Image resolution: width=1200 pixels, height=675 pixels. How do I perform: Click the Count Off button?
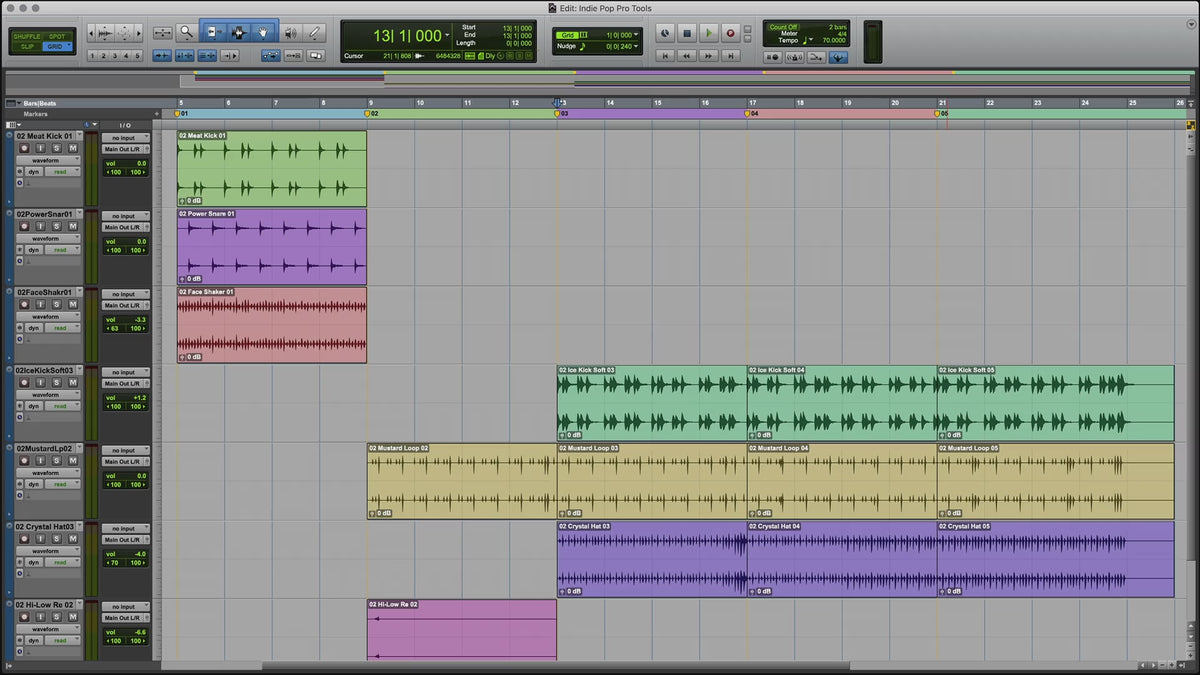[783, 27]
